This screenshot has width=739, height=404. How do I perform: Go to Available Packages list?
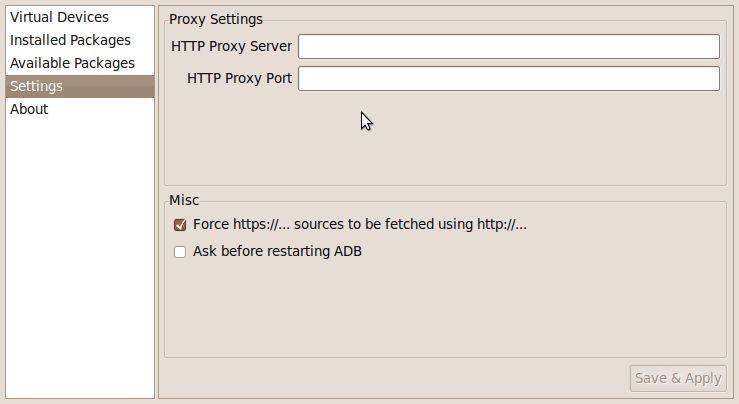(x=72, y=63)
